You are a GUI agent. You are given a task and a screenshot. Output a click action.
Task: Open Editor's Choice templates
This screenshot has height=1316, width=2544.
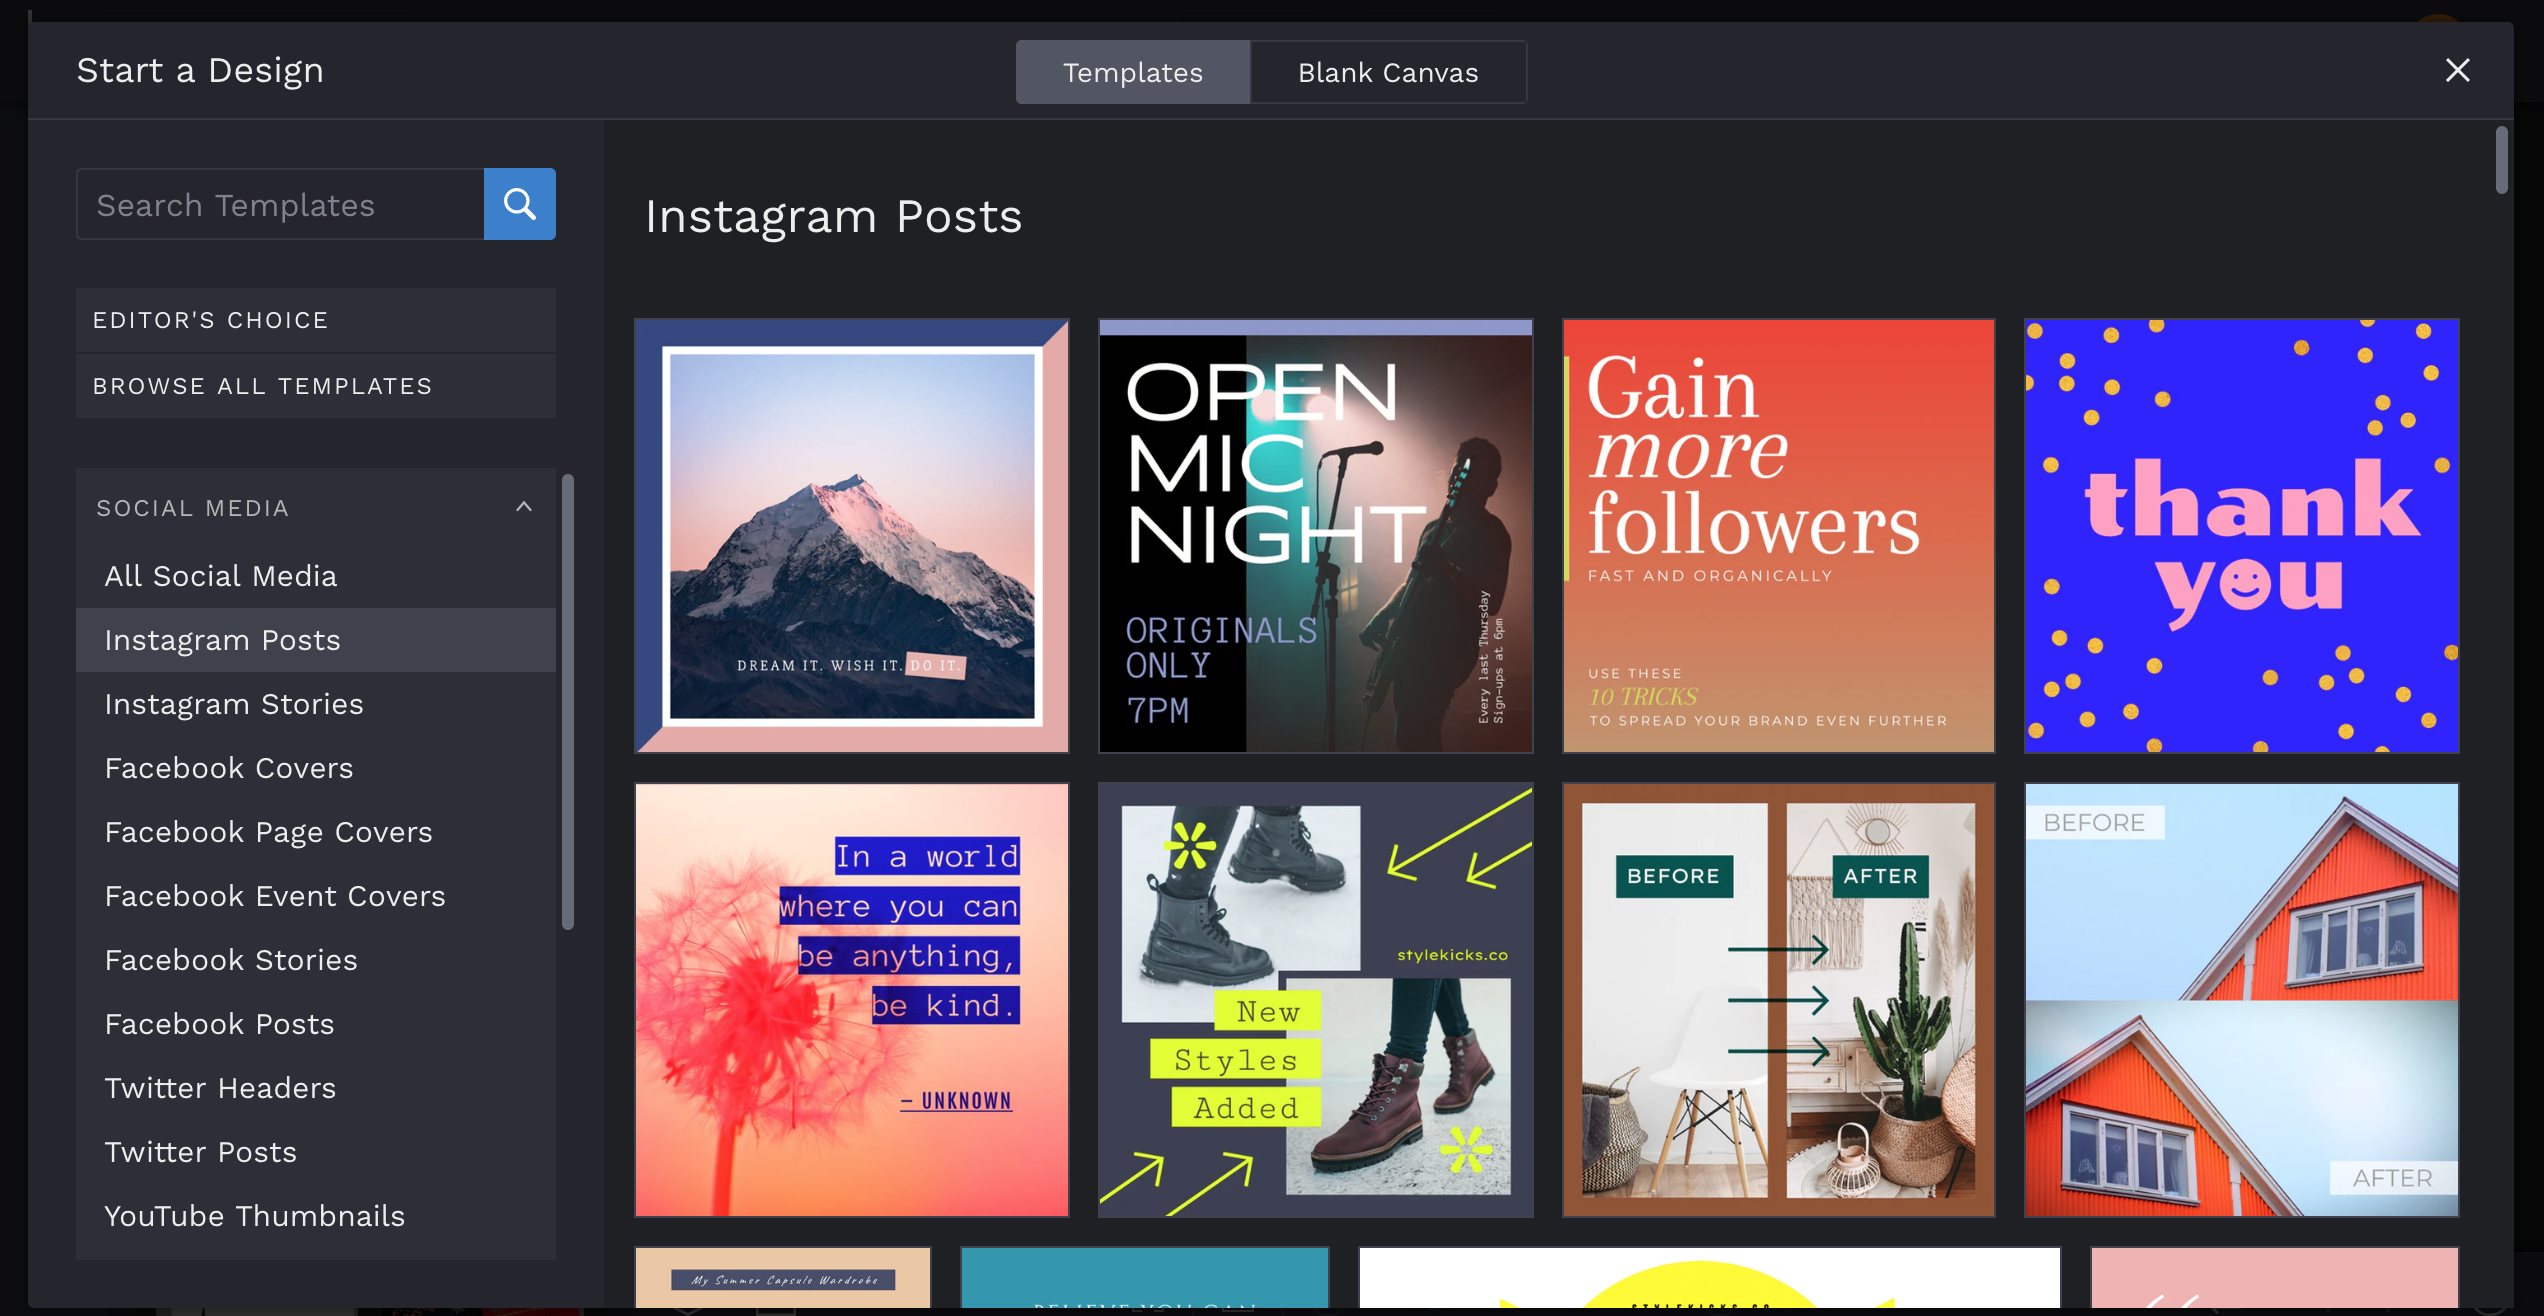(316, 320)
